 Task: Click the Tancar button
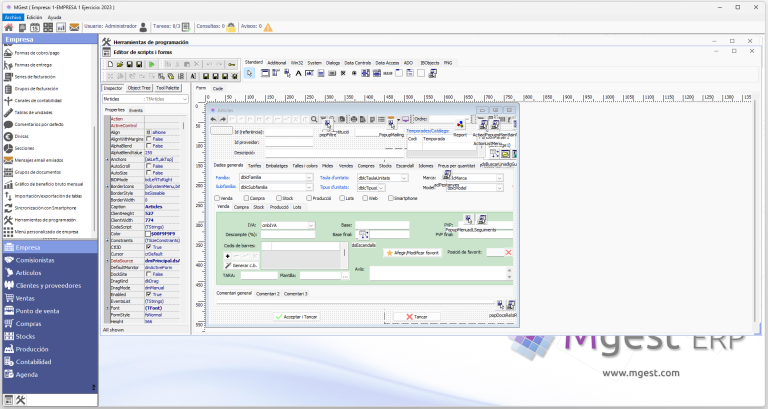pos(416,317)
